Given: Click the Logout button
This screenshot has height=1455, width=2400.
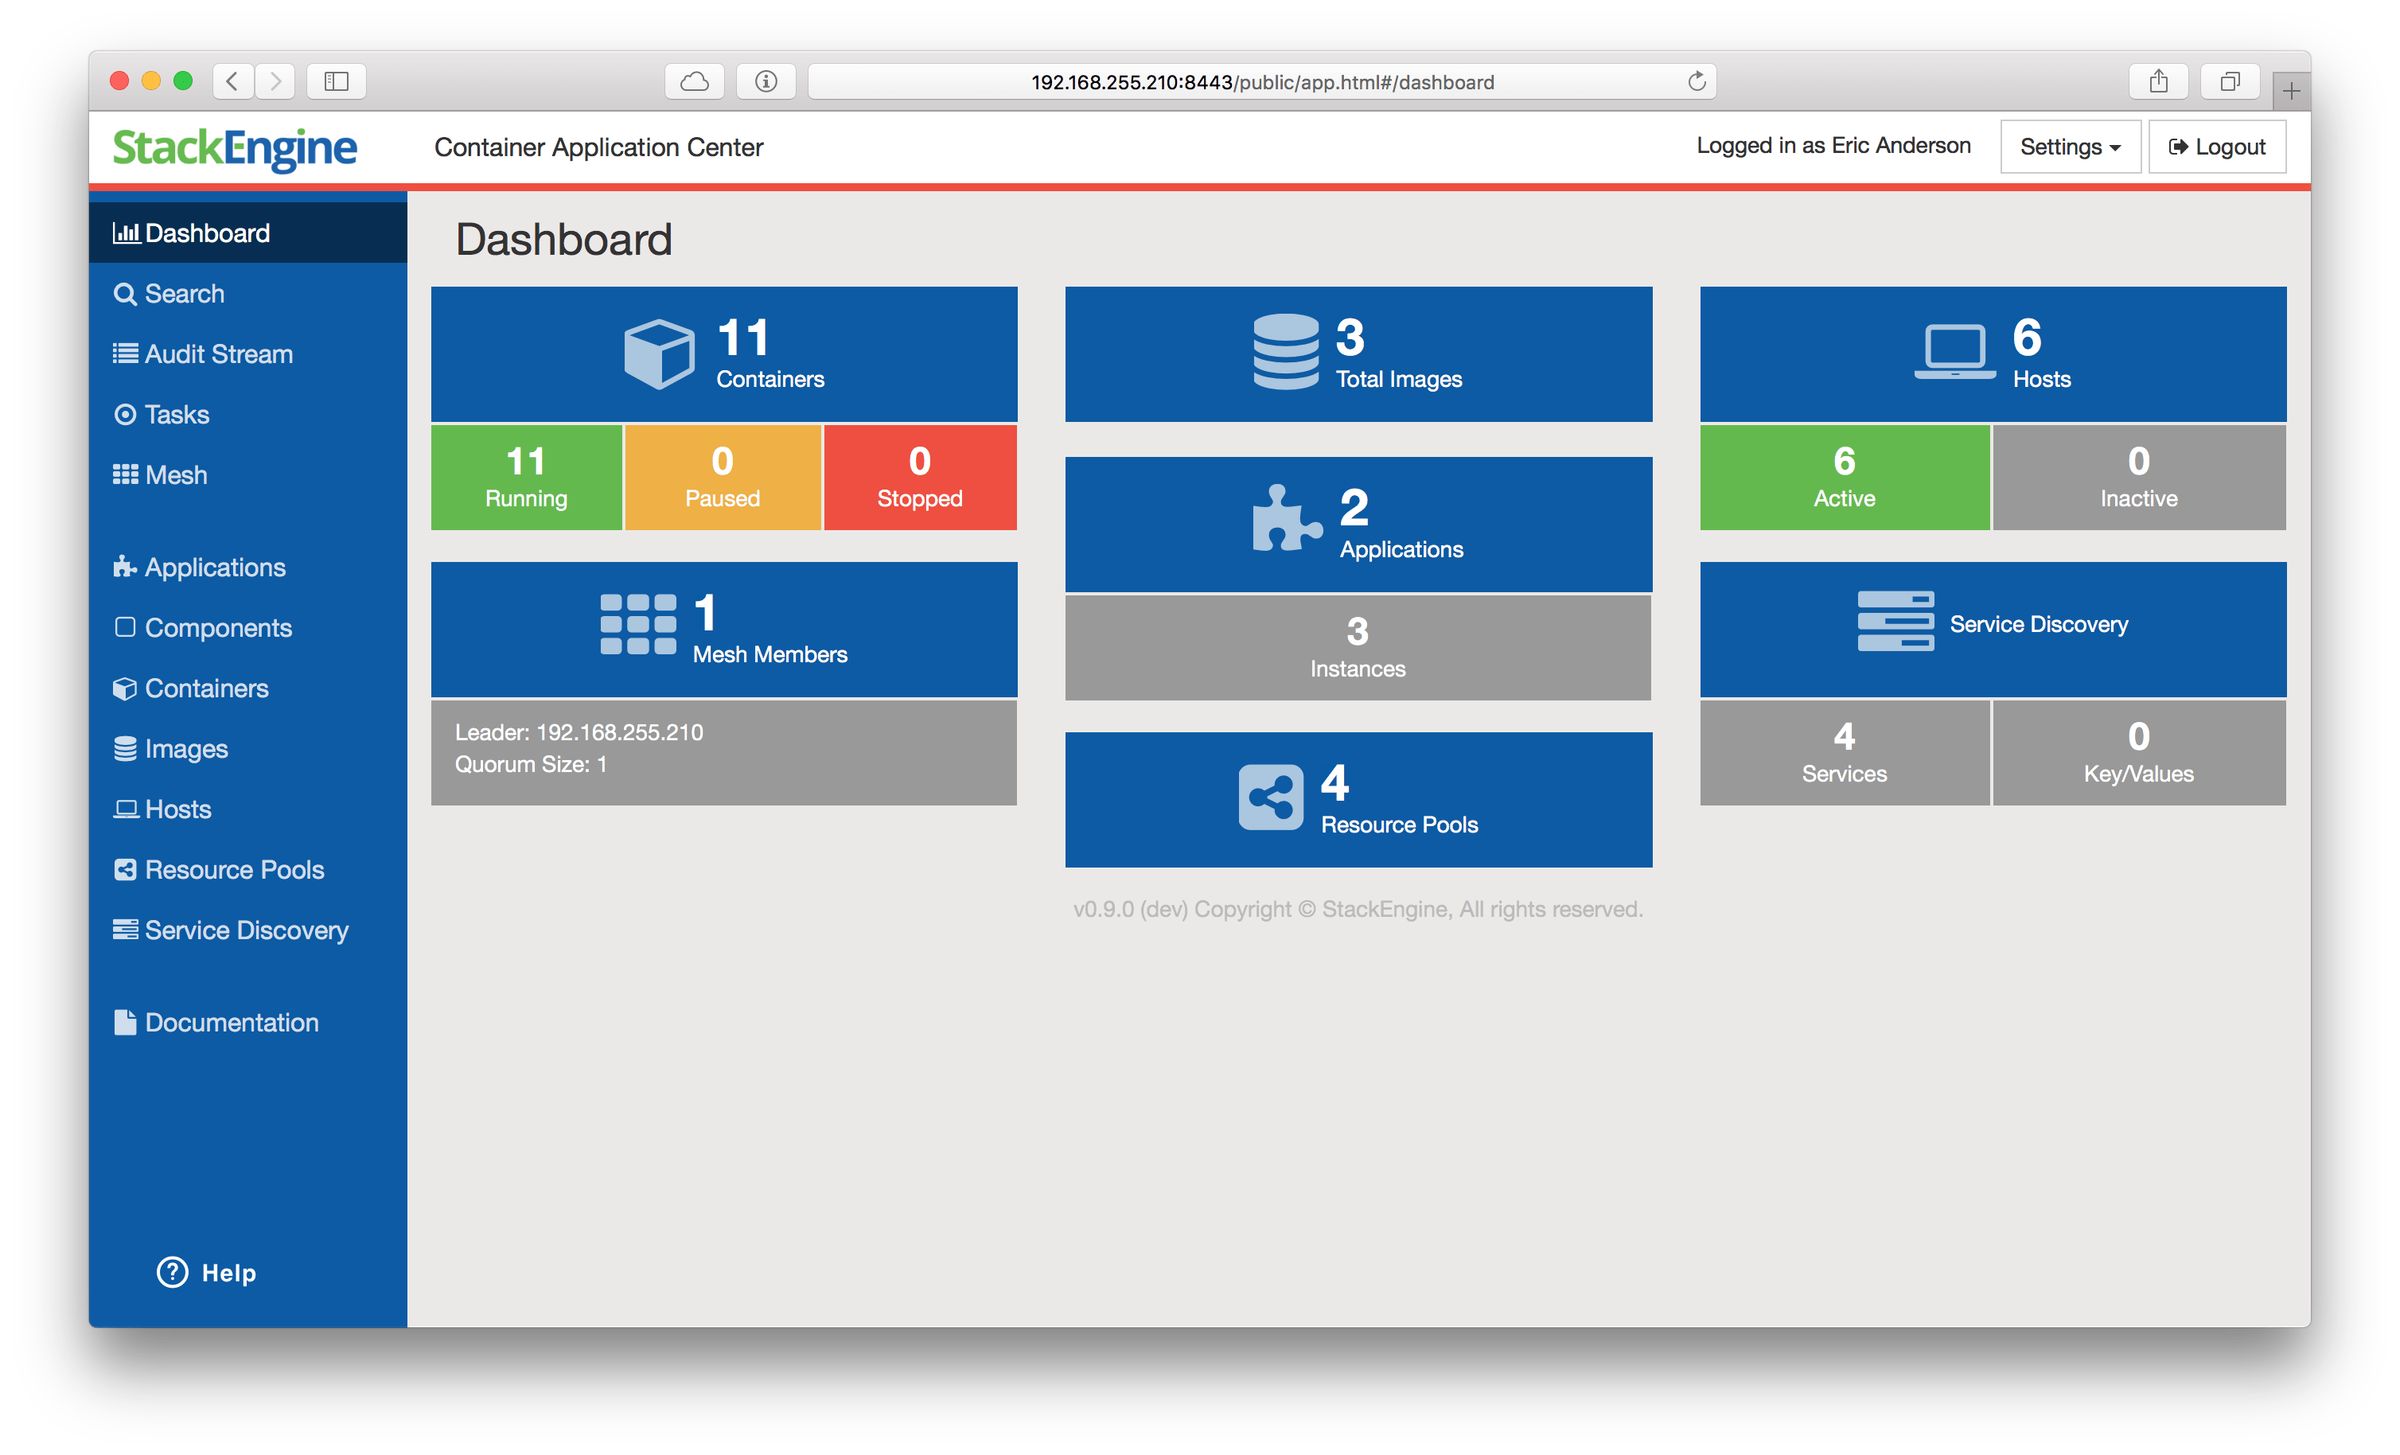Looking at the screenshot, I should click(x=2216, y=146).
